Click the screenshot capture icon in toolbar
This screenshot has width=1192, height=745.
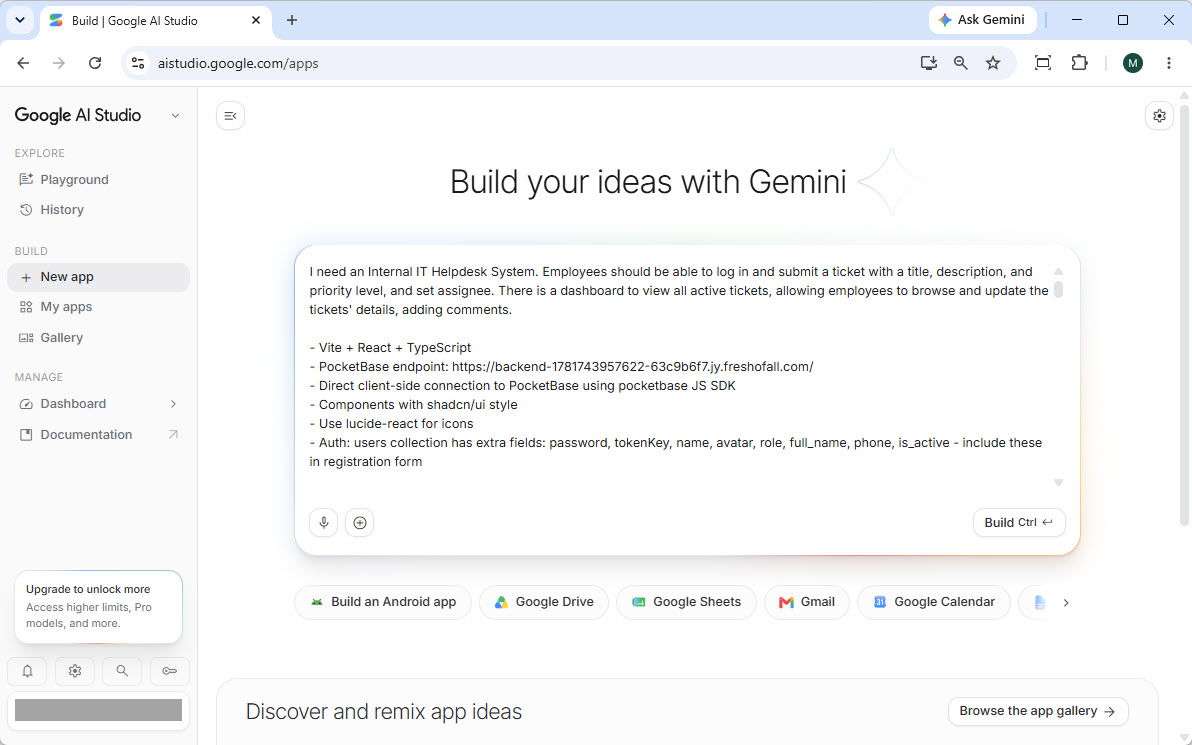coord(1043,63)
